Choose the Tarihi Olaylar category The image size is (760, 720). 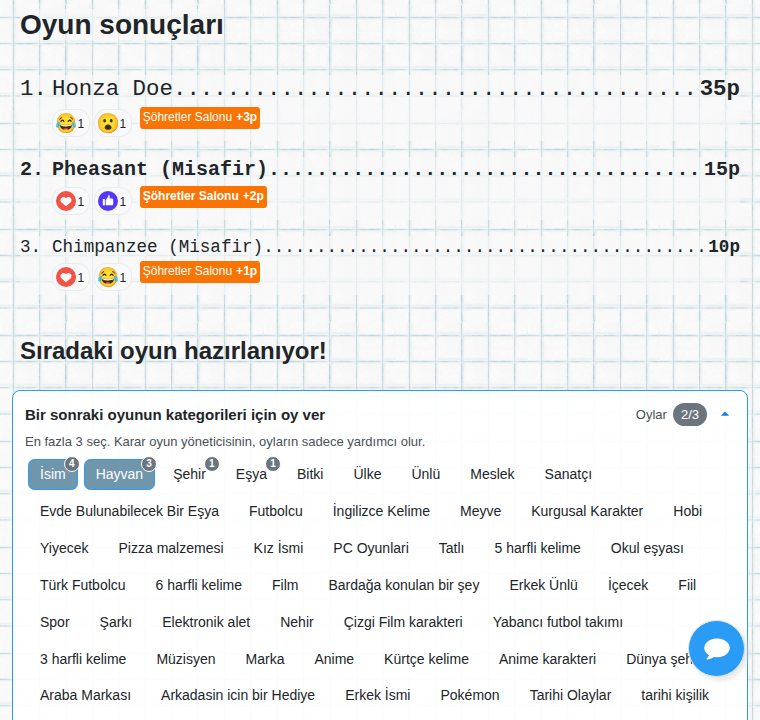click(x=570, y=695)
